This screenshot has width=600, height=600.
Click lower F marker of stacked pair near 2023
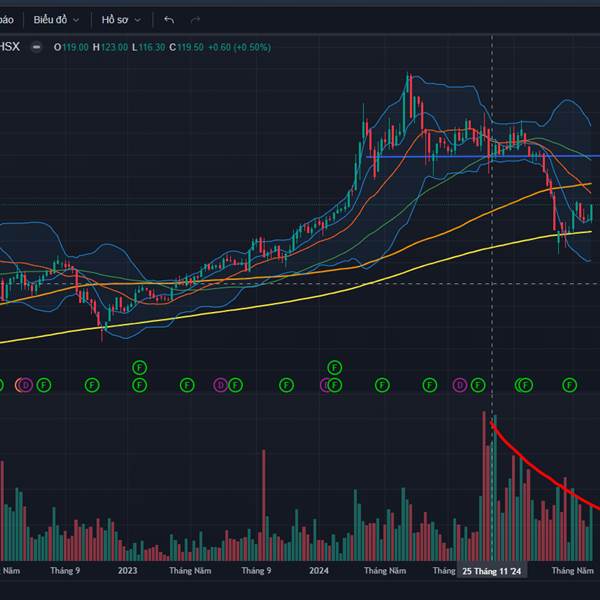[139, 385]
